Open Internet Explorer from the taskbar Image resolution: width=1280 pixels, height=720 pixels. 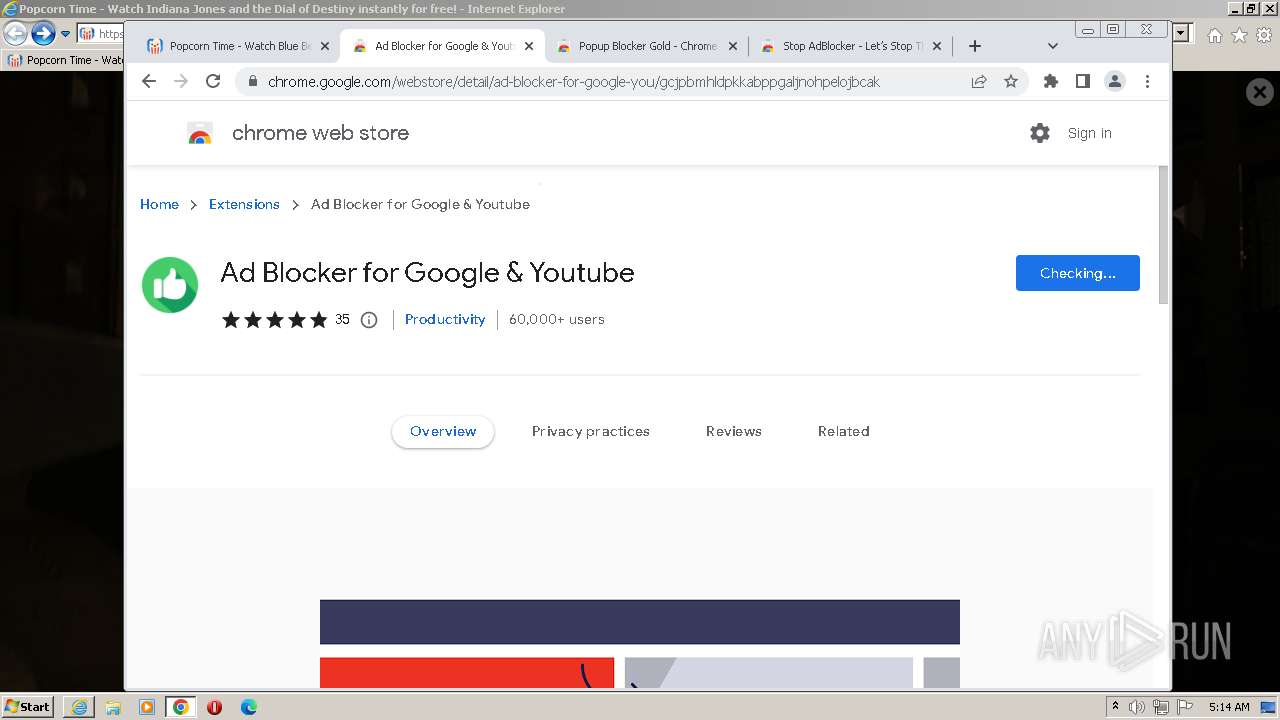coord(79,707)
